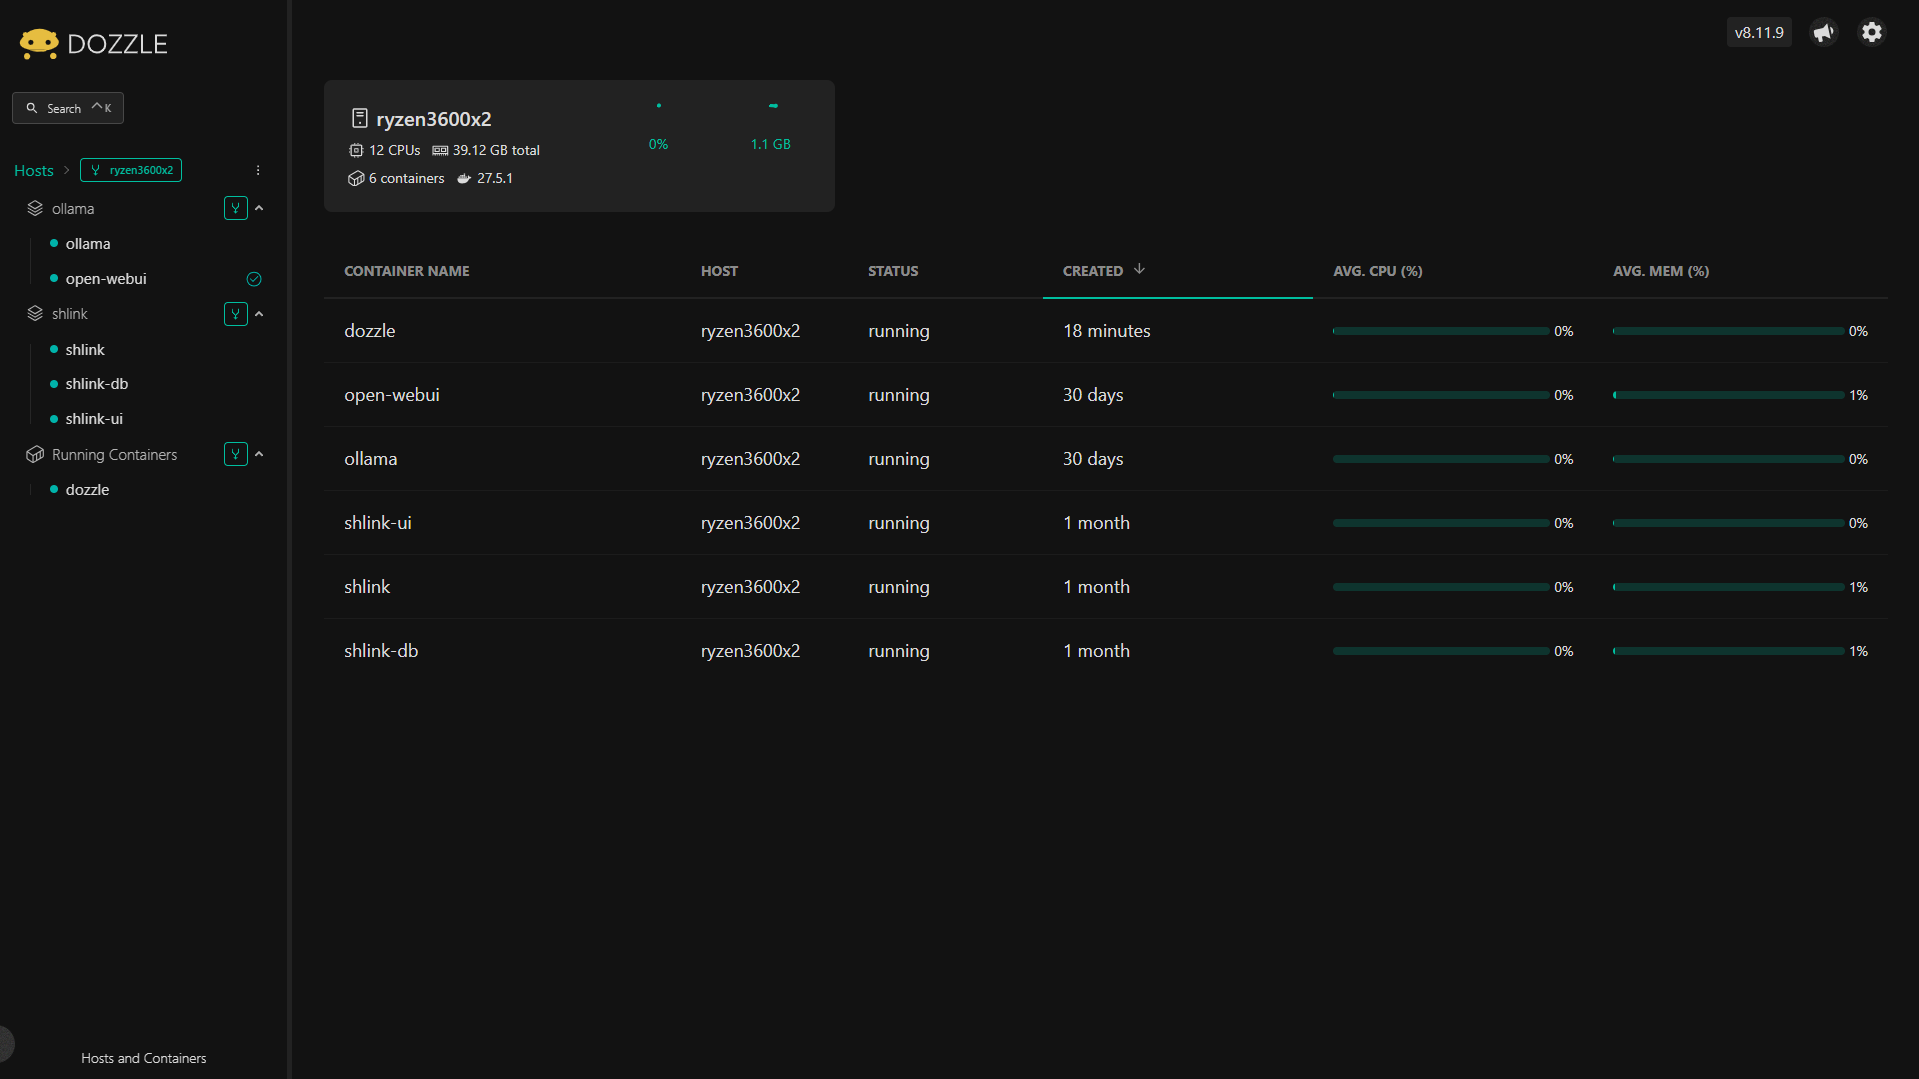Collapse the shlink group chevron
The width and height of the screenshot is (1919, 1079).
(259, 314)
